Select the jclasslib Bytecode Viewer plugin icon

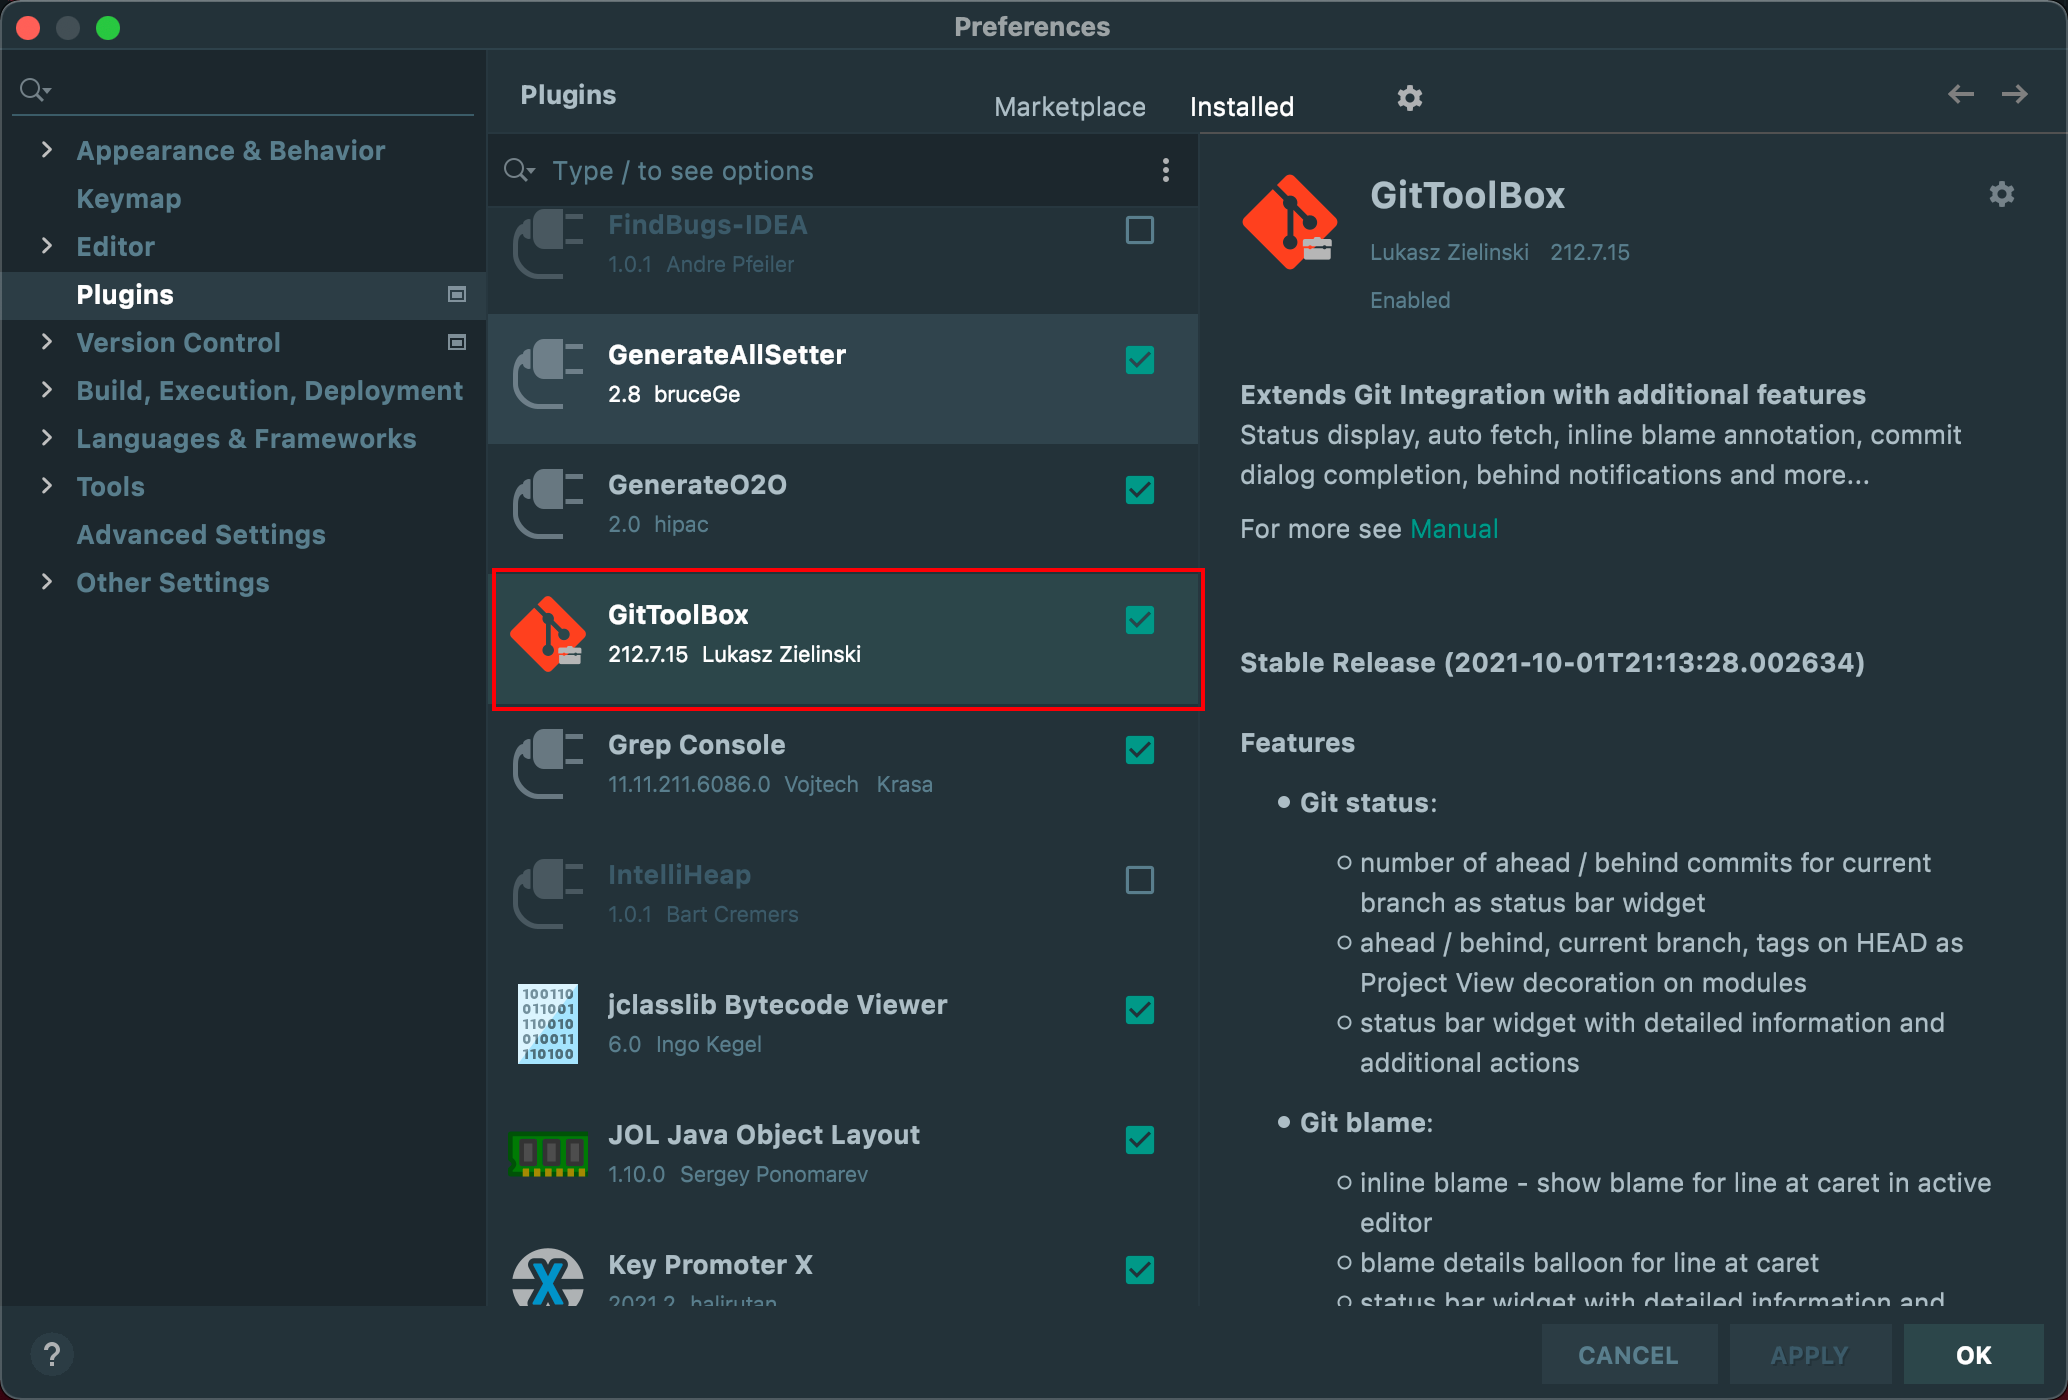pyautogui.click(x=547, y=1024)
